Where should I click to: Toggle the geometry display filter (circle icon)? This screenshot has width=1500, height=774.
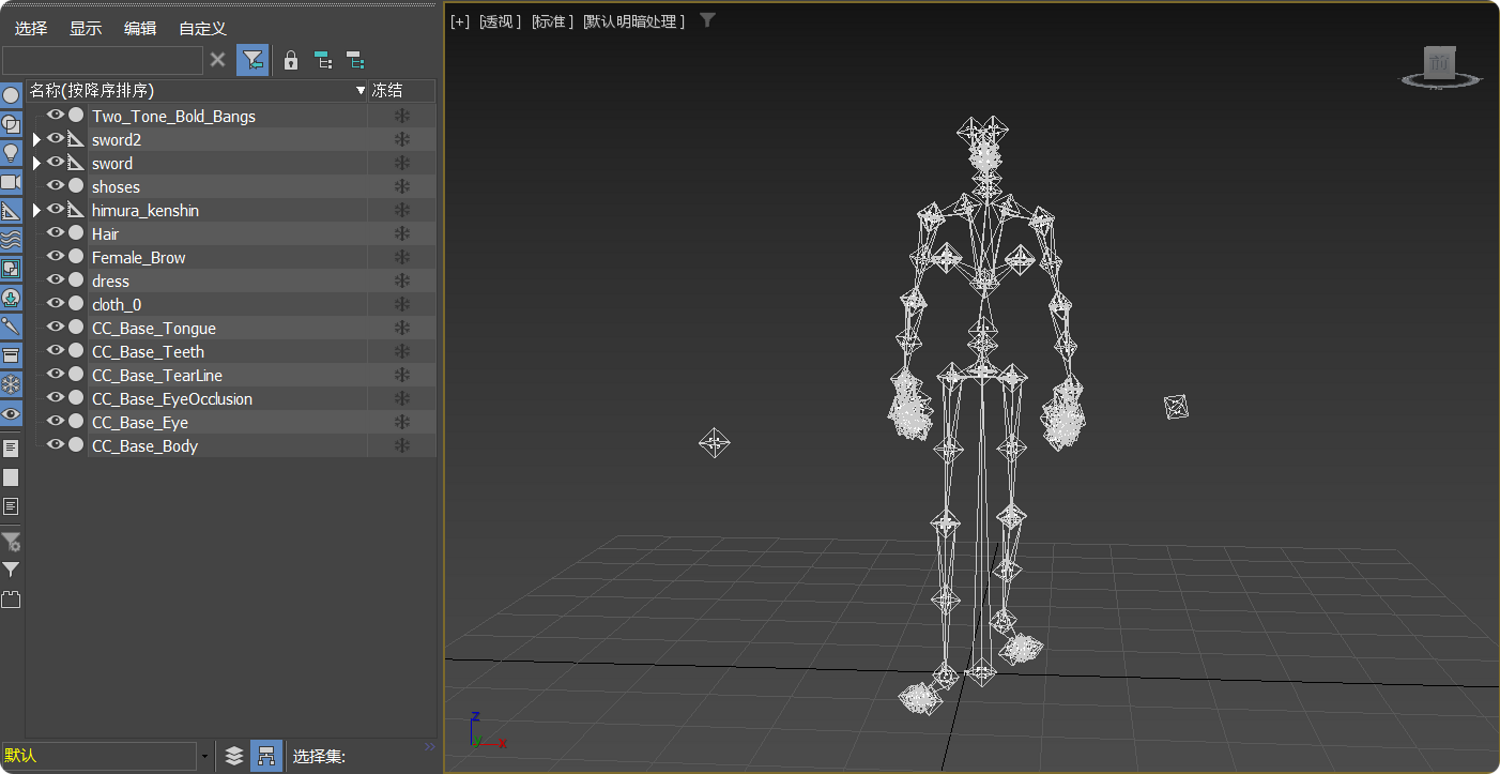point(11,96)
